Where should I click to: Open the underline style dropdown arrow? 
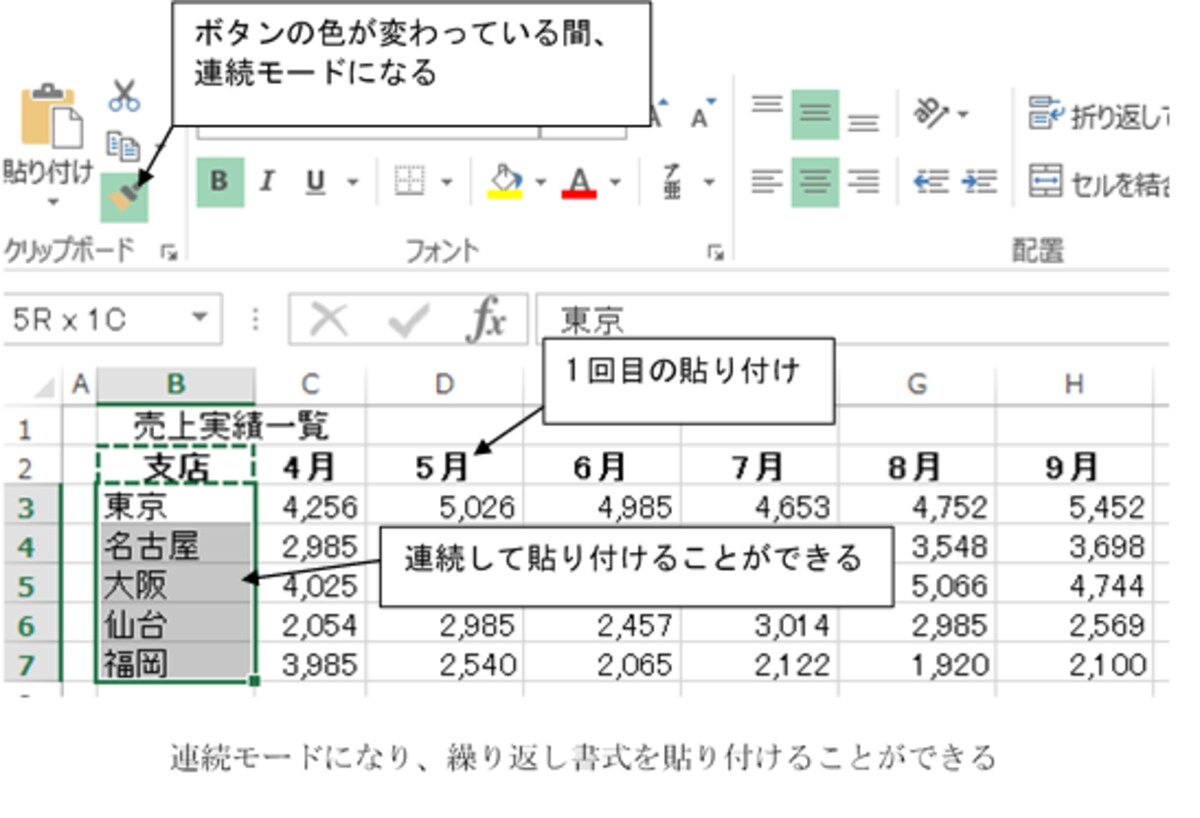[352, 183]
